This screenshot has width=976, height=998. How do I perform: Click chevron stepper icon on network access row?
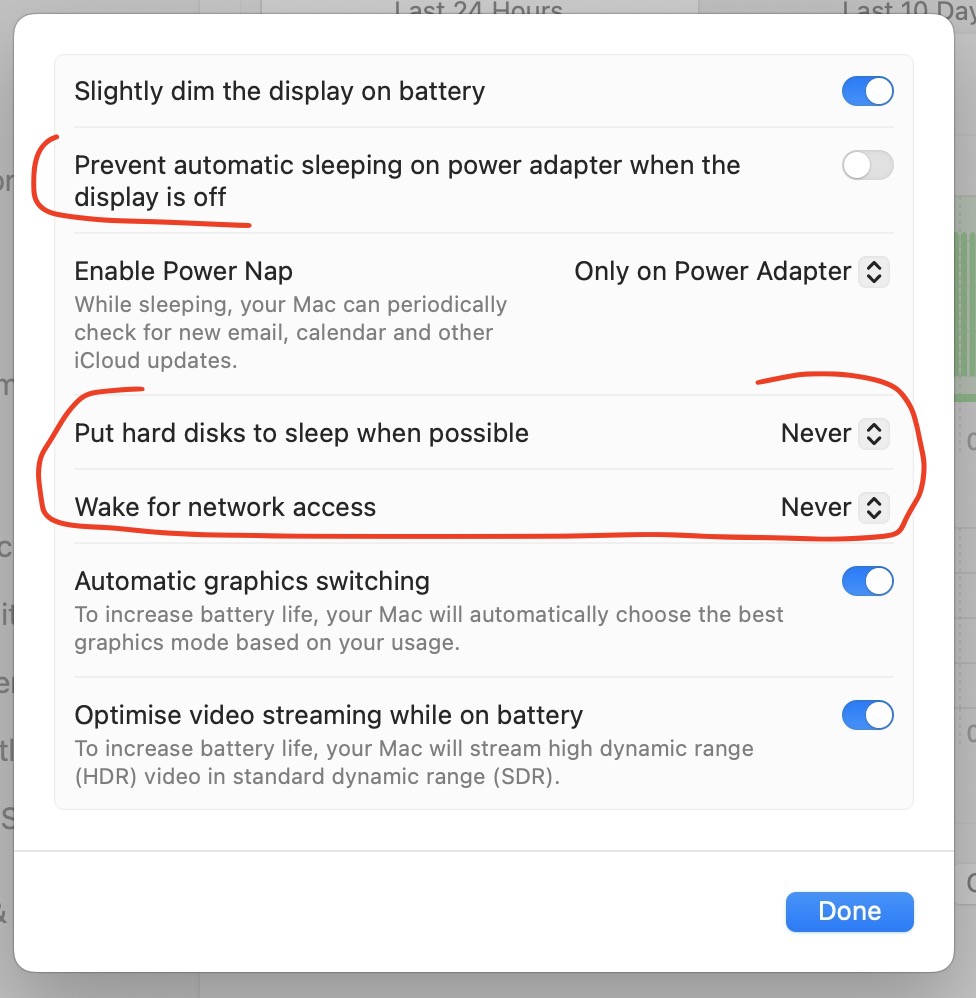[x=874, y=507]
